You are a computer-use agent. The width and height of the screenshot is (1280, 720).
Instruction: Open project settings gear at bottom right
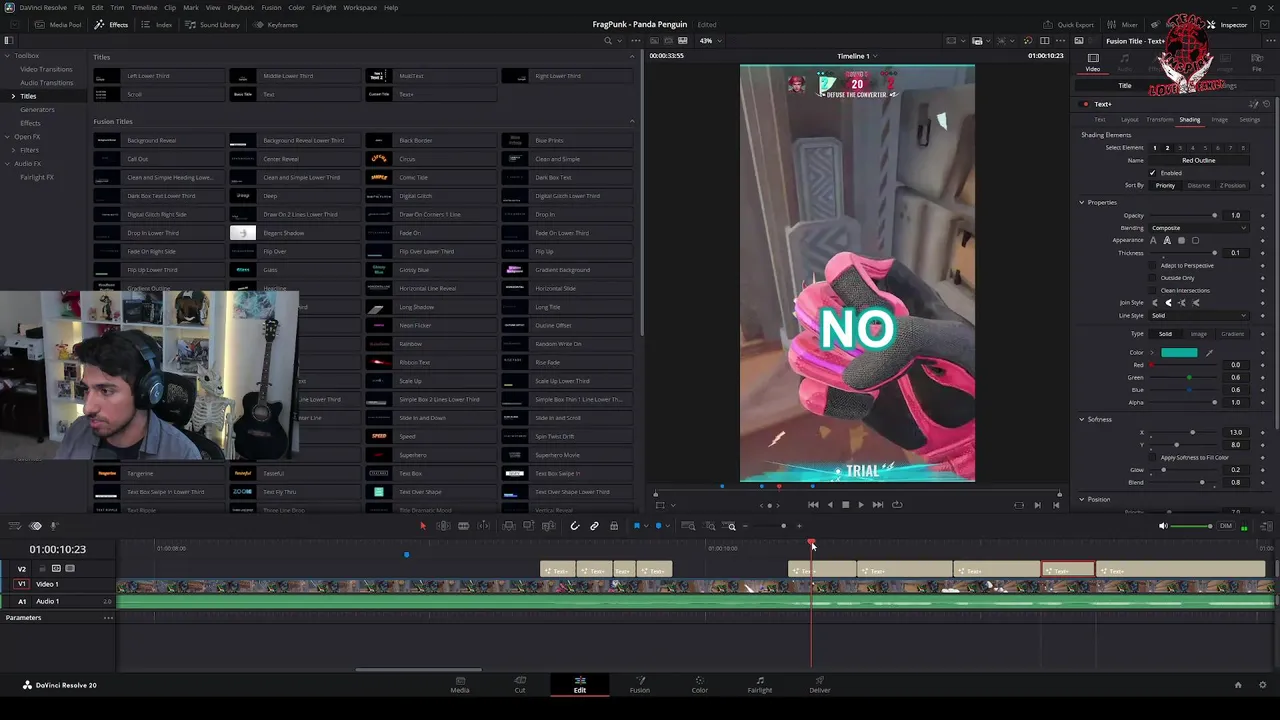(1264, 685)
